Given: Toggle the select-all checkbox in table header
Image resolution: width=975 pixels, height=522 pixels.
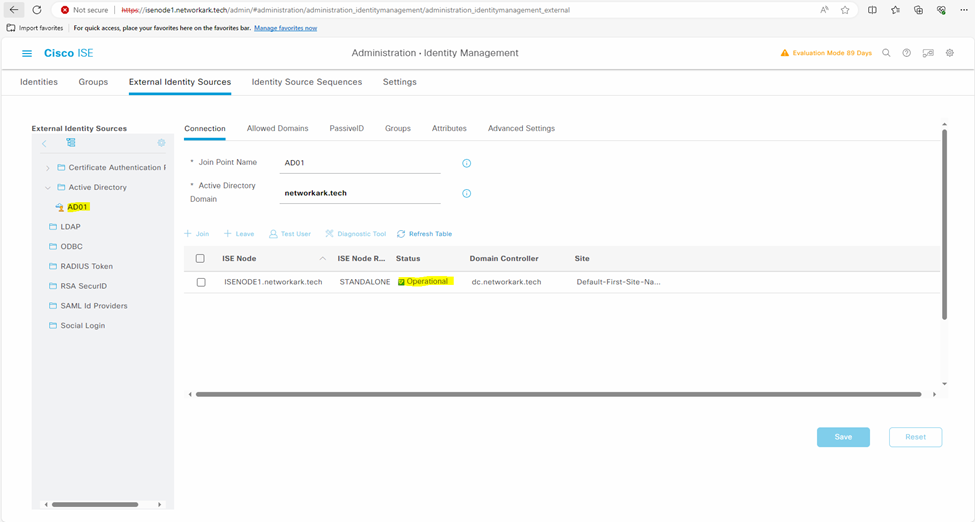Looking at the screenshot, I should tap(200, 259).
